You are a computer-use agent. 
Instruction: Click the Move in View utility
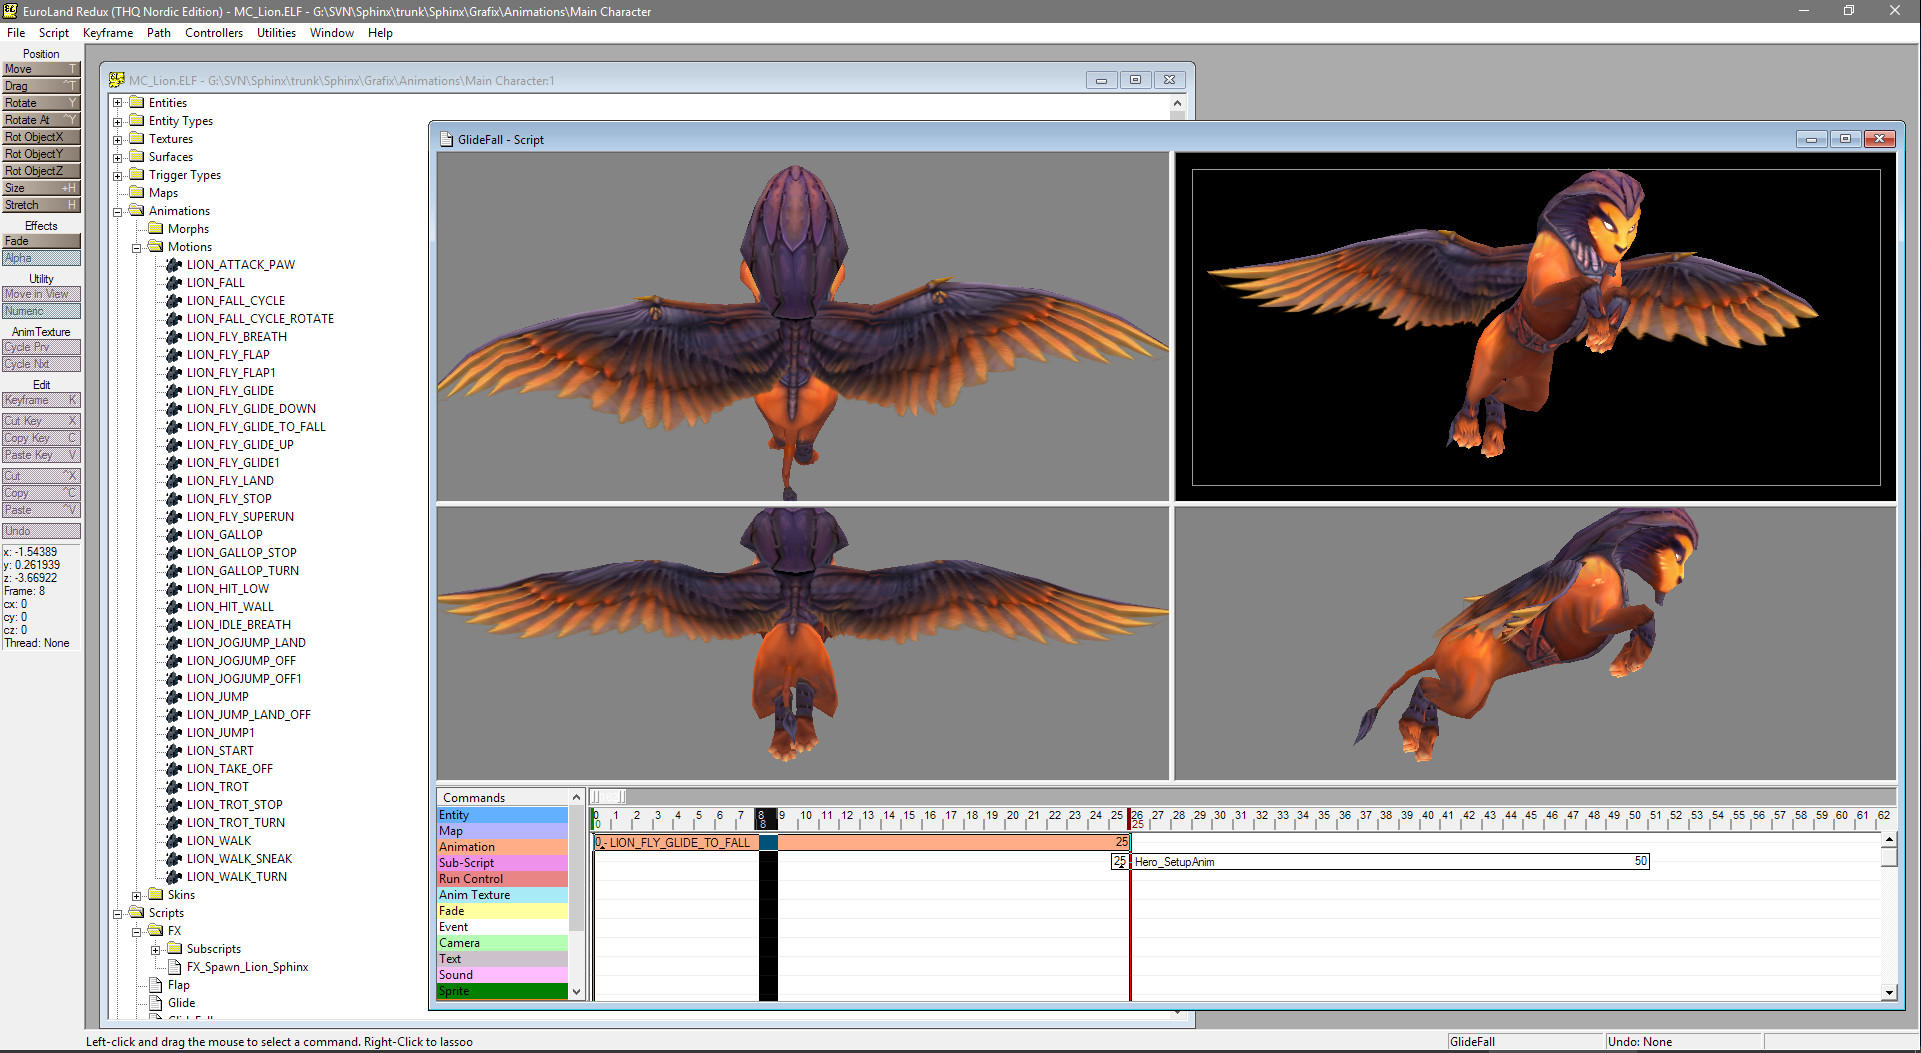point(40,294)
